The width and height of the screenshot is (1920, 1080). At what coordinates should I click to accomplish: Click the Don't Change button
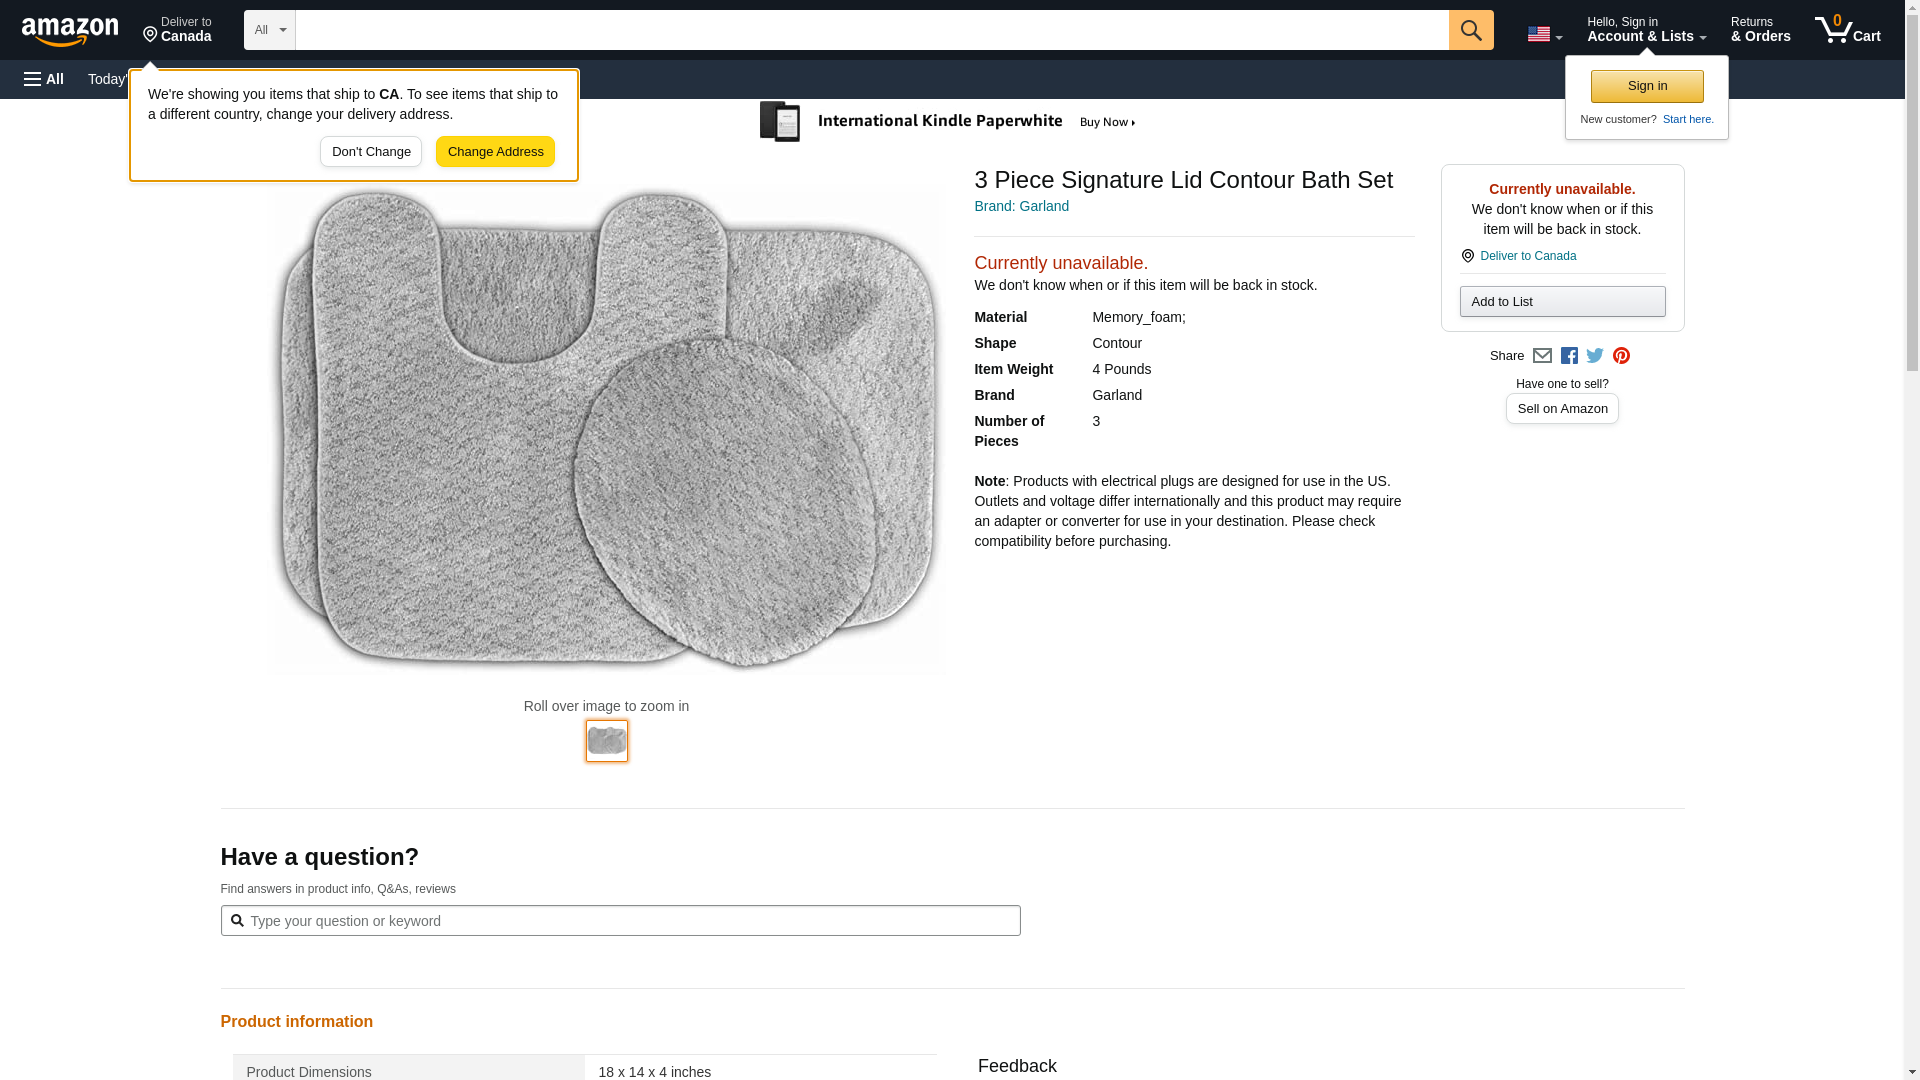pos(371,152)
